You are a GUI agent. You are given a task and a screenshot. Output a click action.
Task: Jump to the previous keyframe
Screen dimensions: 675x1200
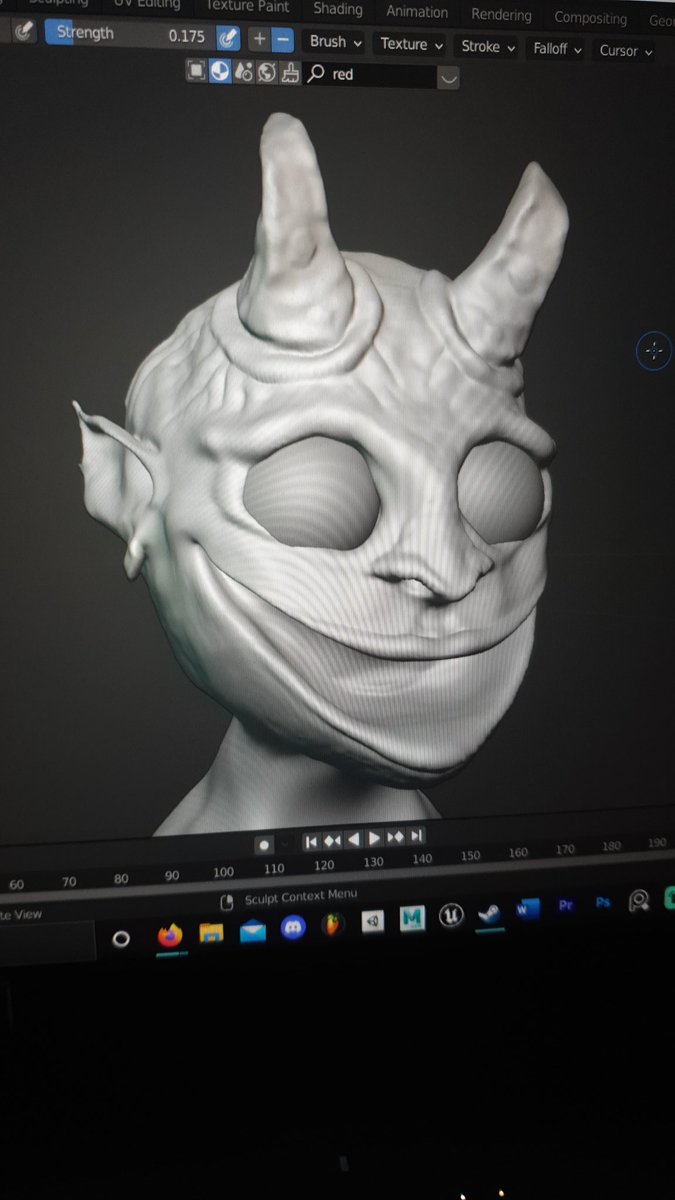click(332, 841)
